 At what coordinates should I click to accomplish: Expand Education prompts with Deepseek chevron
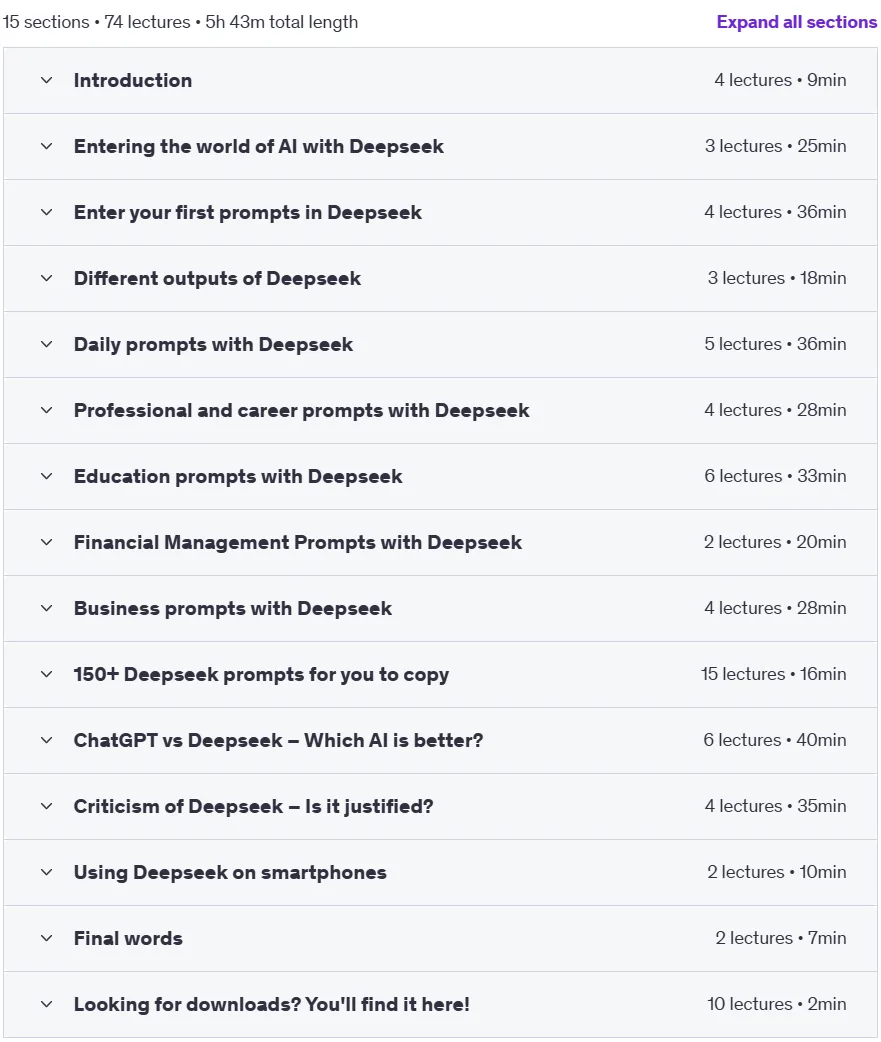(x=47, y=476)
